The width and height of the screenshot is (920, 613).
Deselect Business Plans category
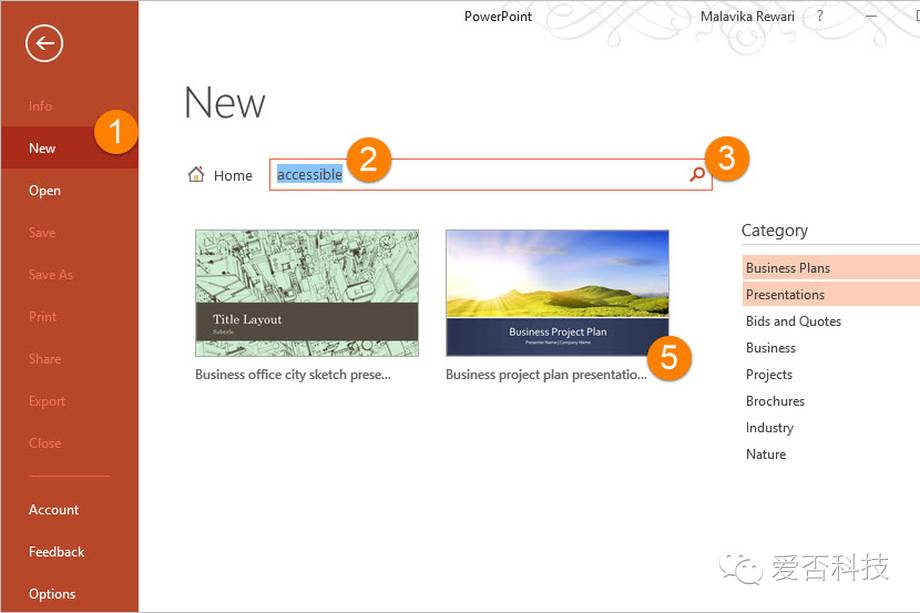click(831, 267)
